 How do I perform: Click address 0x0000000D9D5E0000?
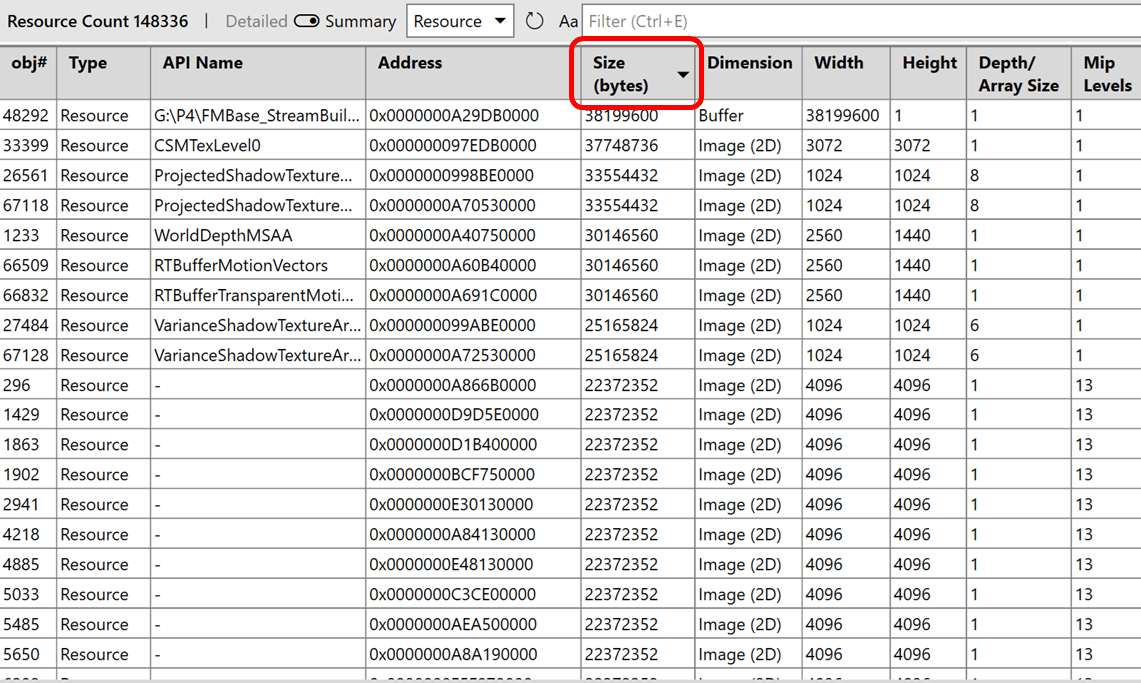[453, 415]
